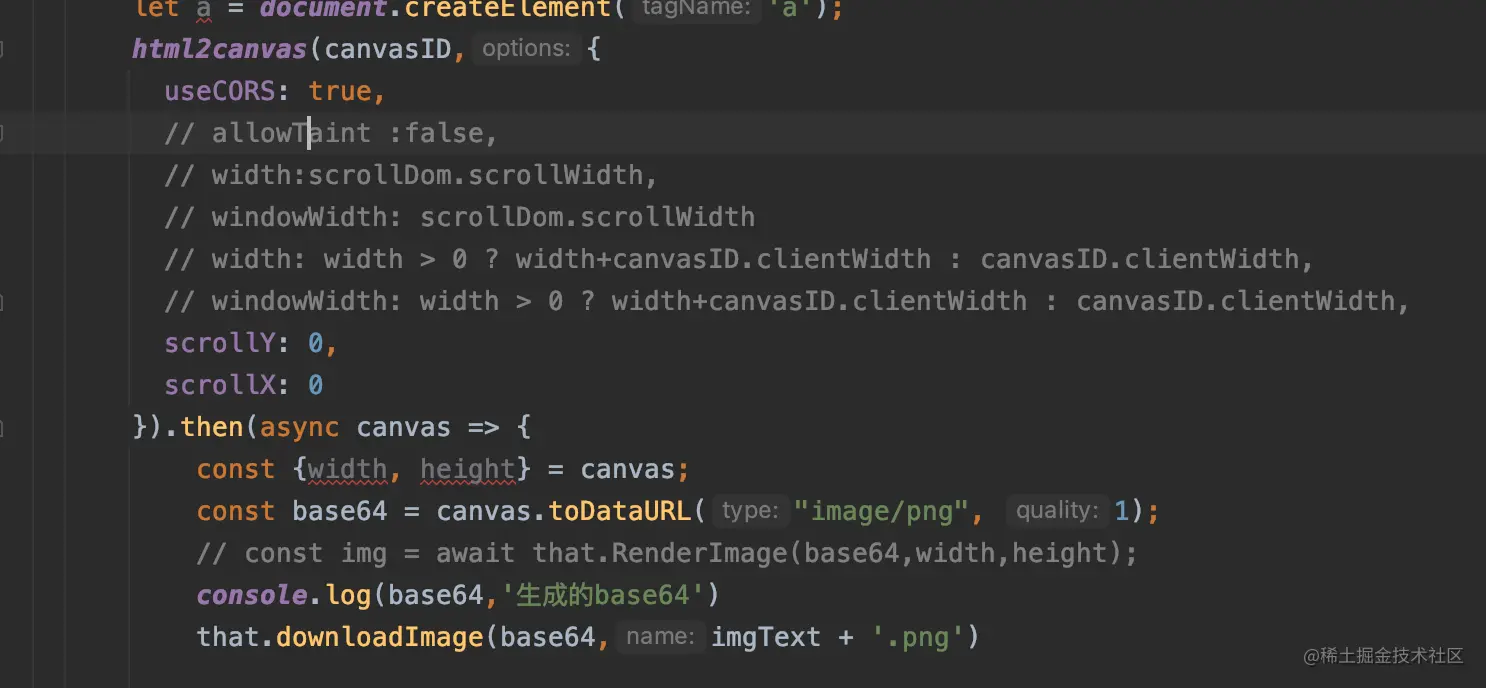Click the 'options:' inlay hint
1486x688 pixels.
526,48
